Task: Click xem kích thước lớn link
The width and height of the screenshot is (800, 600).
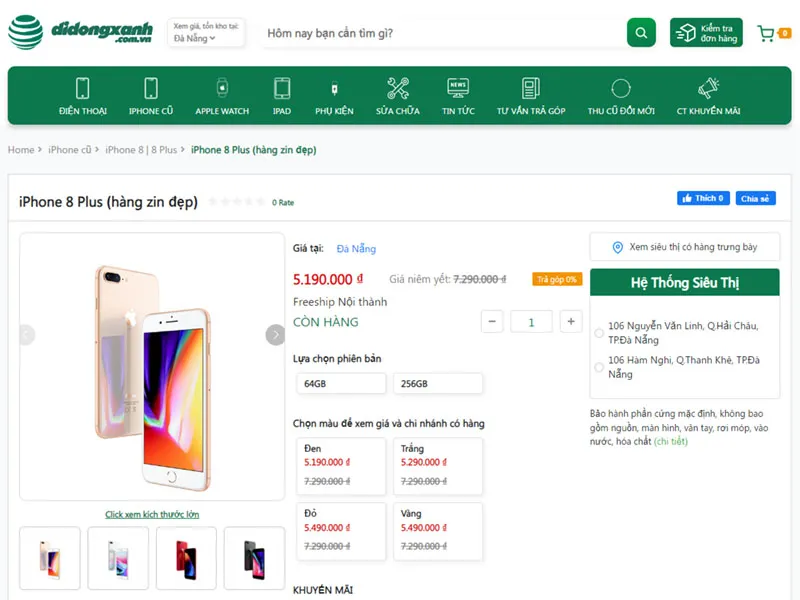Action: (152, 514)
